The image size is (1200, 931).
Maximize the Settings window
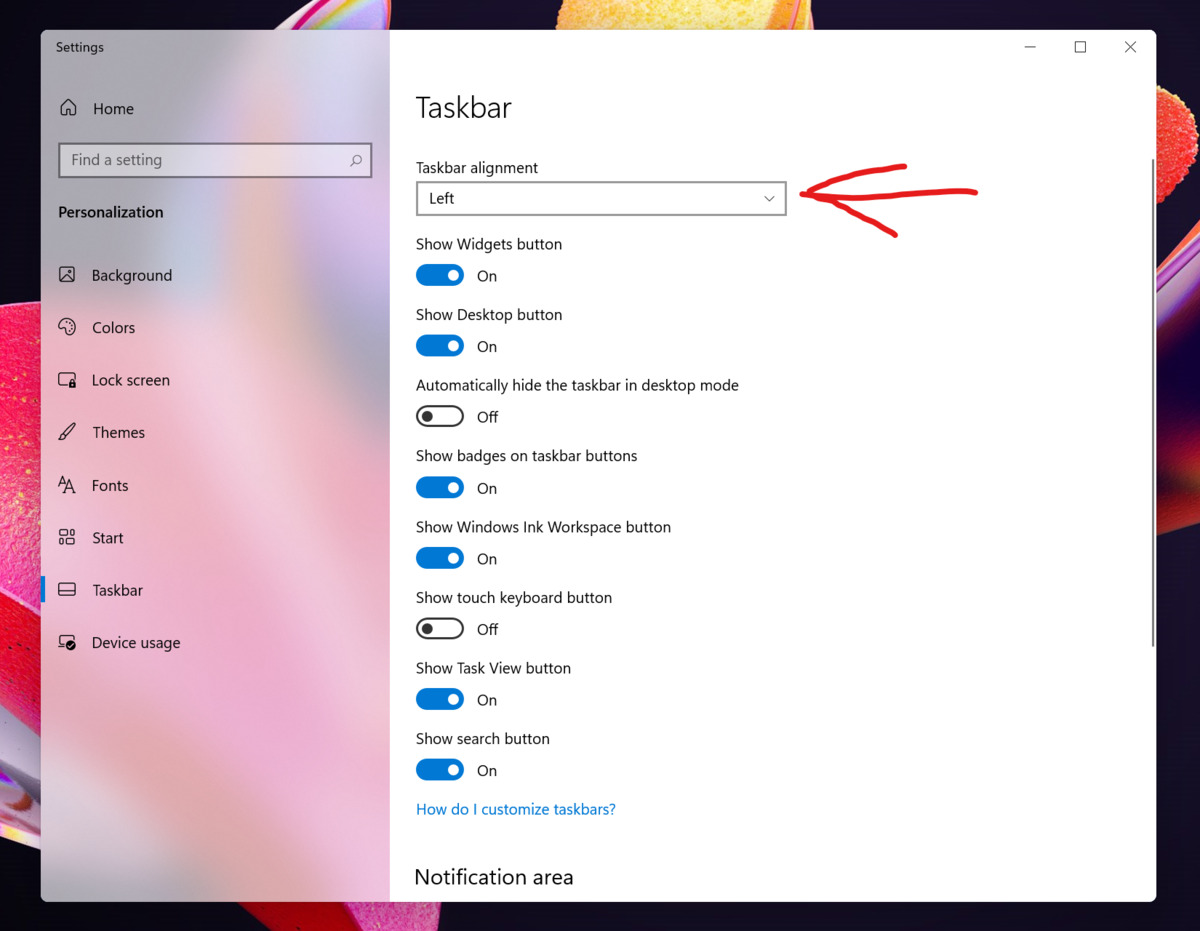coord(1080,47)
